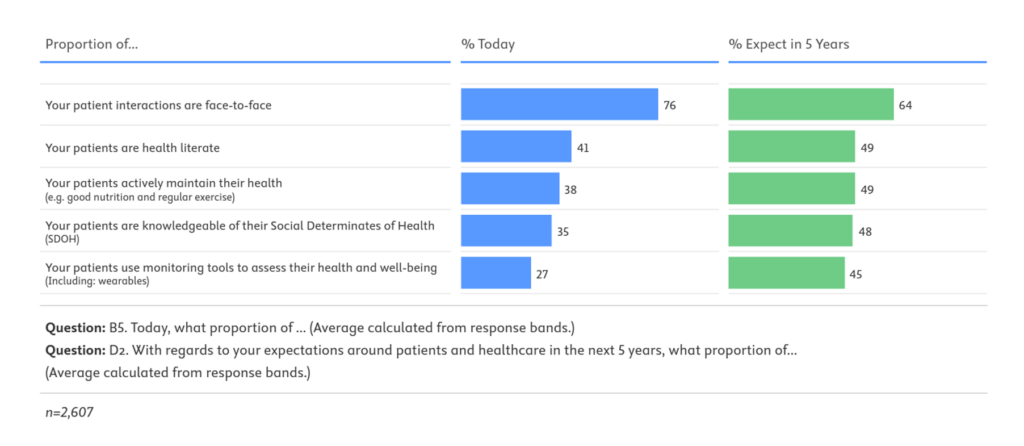
Task: Click the green face-to-face bar showing 64
Action: pyautogui.click(x=811, y=104)
